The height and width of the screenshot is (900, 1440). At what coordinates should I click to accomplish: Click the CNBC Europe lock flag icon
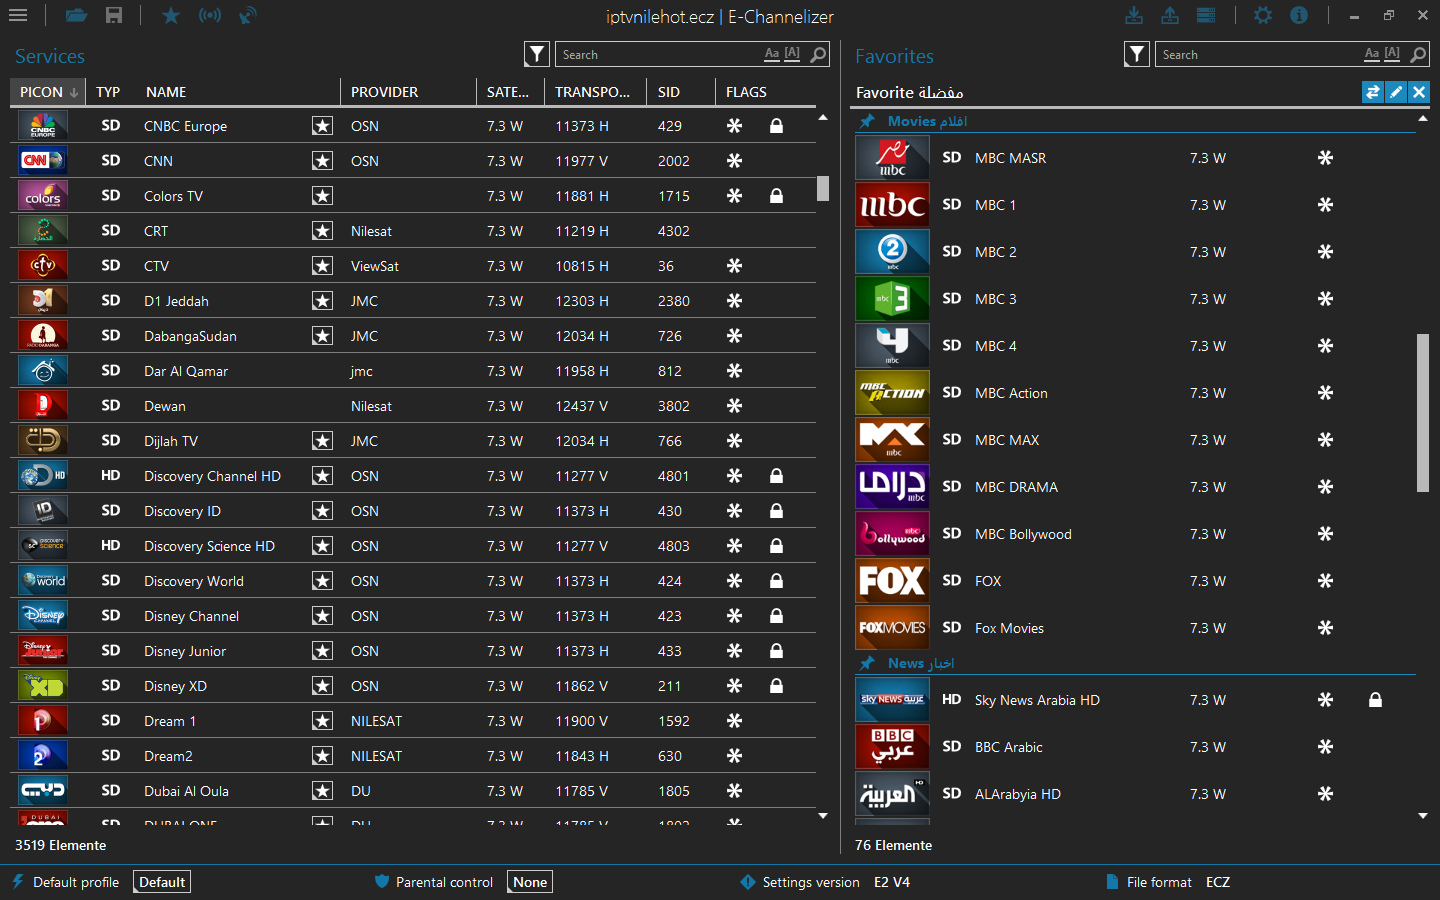tap(776, 126)
